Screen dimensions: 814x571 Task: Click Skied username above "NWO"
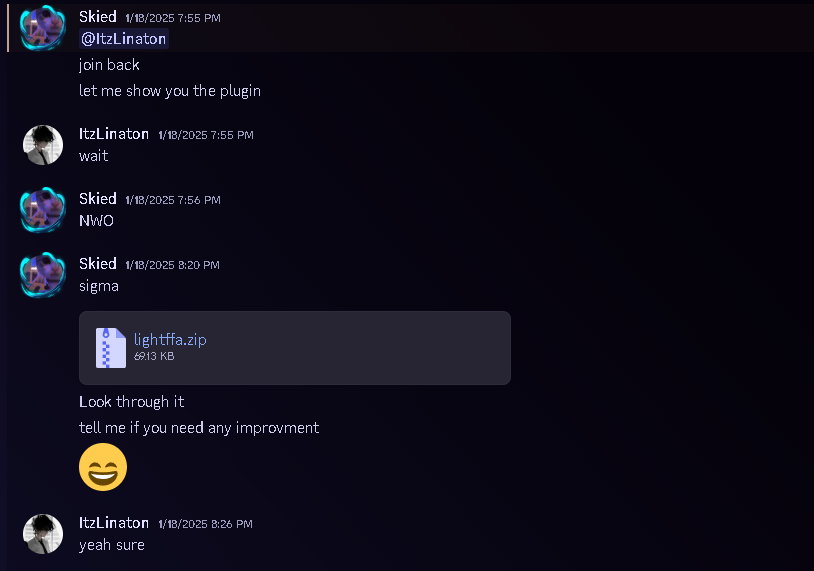(x=98, y=199)
